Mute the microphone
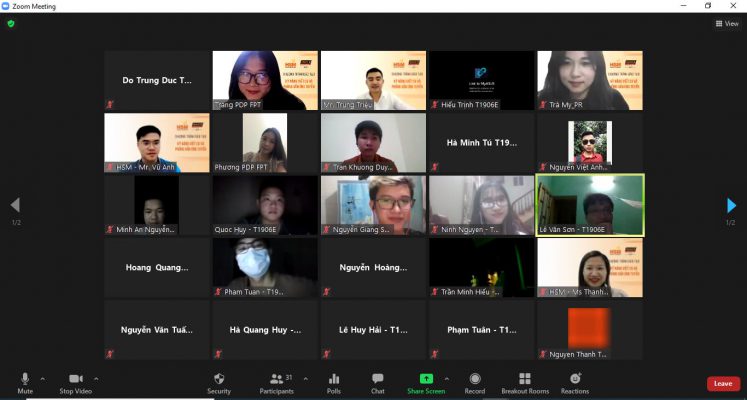 point(25,382)
